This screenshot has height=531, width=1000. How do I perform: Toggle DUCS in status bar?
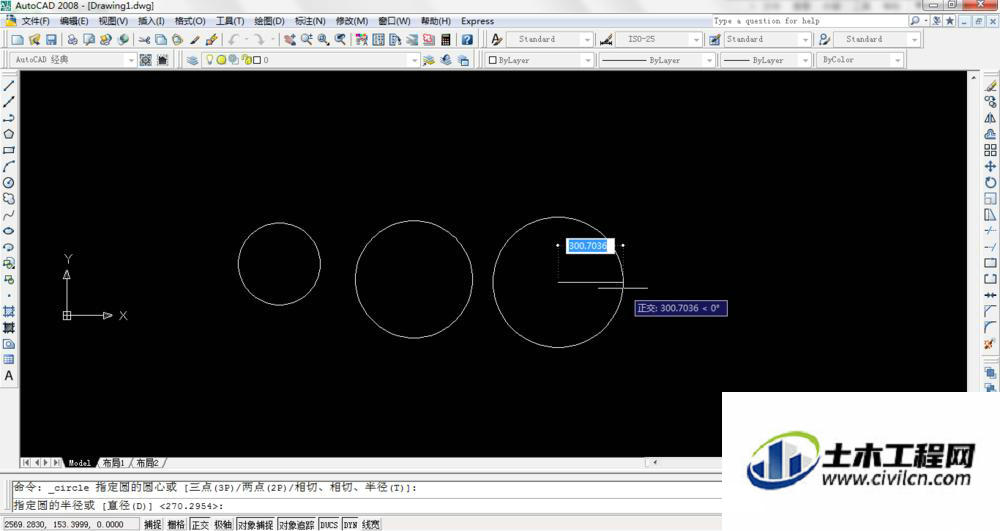coord(329,525)
